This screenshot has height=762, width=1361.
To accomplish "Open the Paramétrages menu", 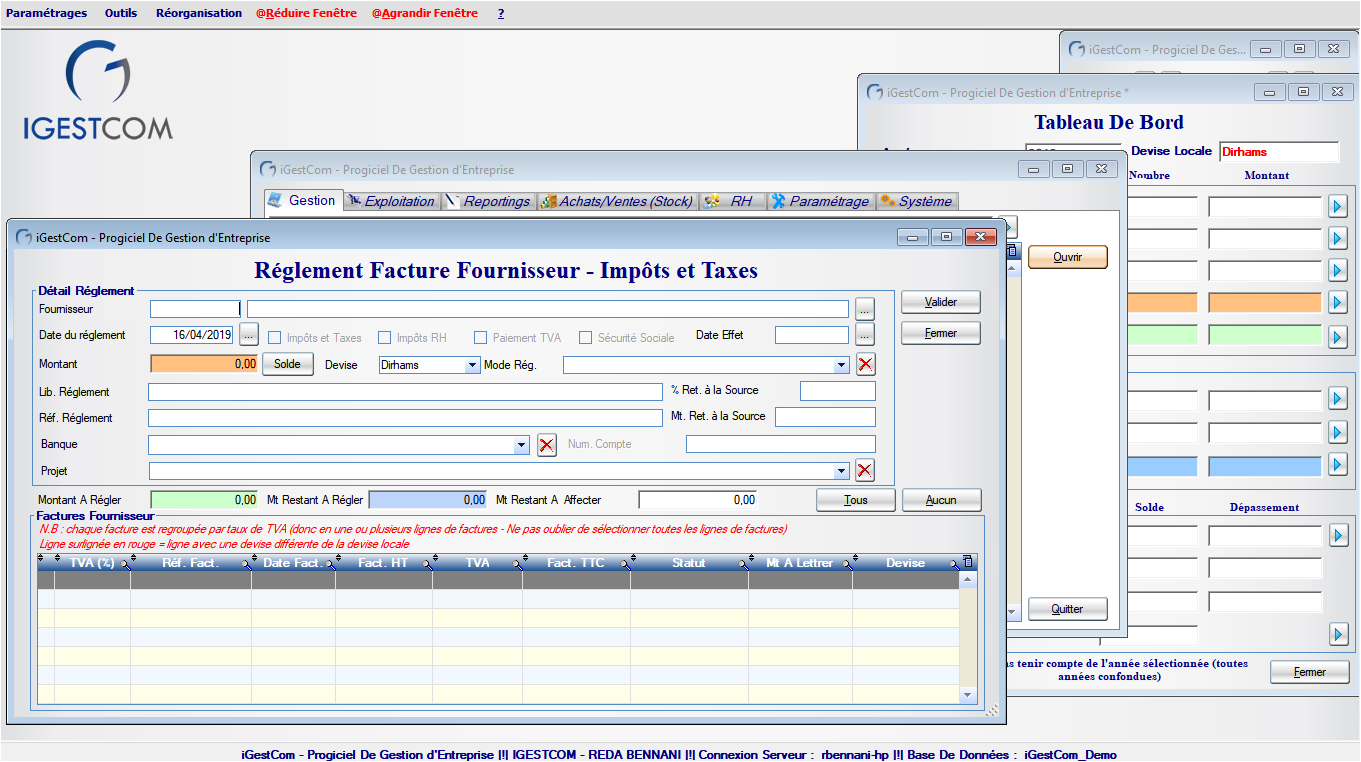I will click(47, 13).
